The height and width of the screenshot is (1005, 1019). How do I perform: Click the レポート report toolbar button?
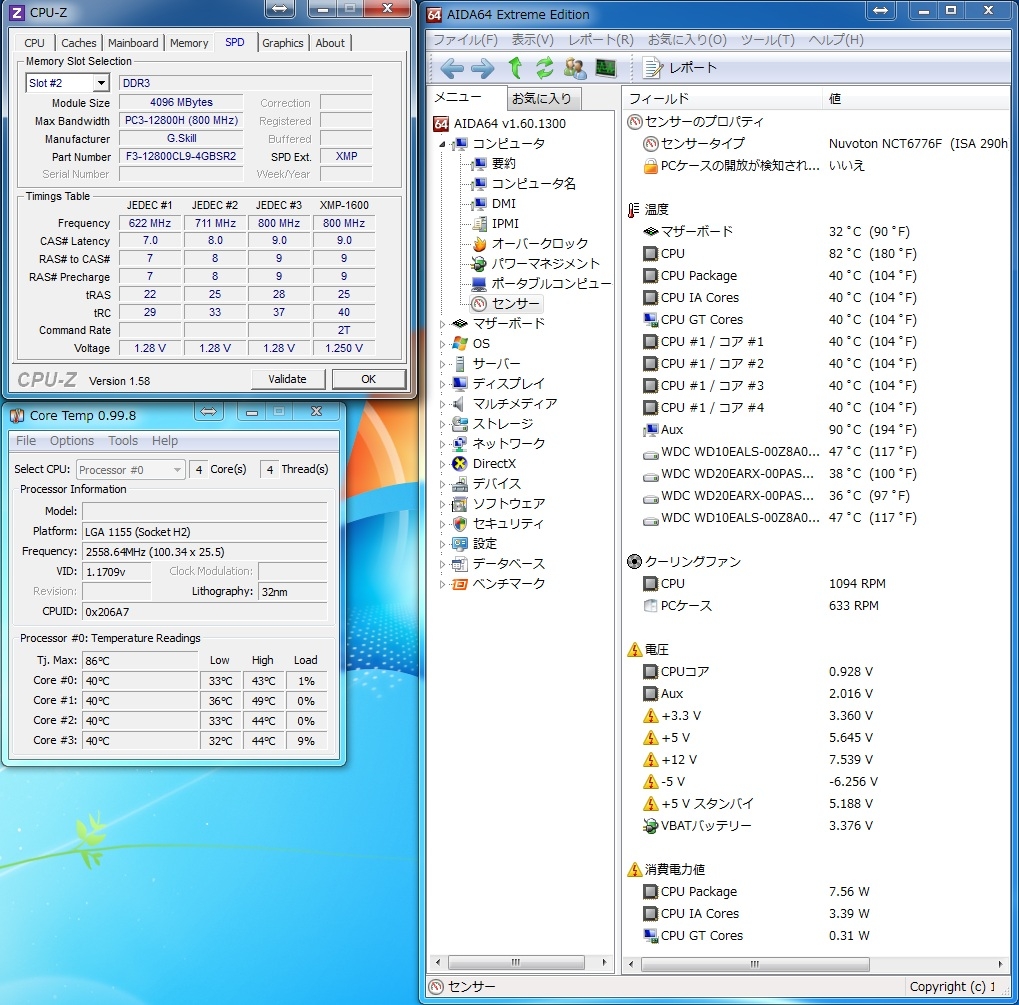point(681,68)
